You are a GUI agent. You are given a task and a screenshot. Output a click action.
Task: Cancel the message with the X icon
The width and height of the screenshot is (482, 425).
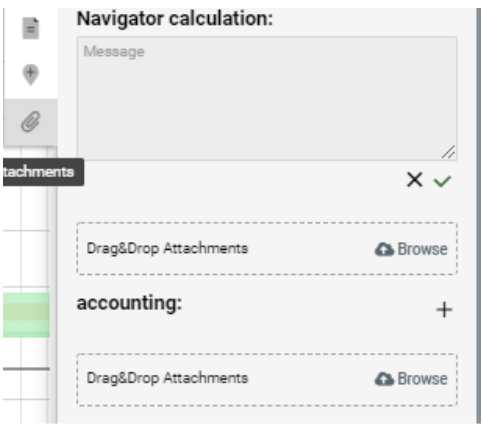click(x=414, y=180)
